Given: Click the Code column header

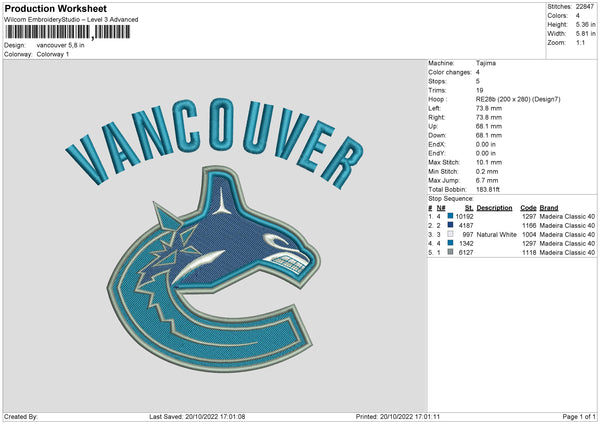Looking at the screenshot, I should click(x=528, y=208).
